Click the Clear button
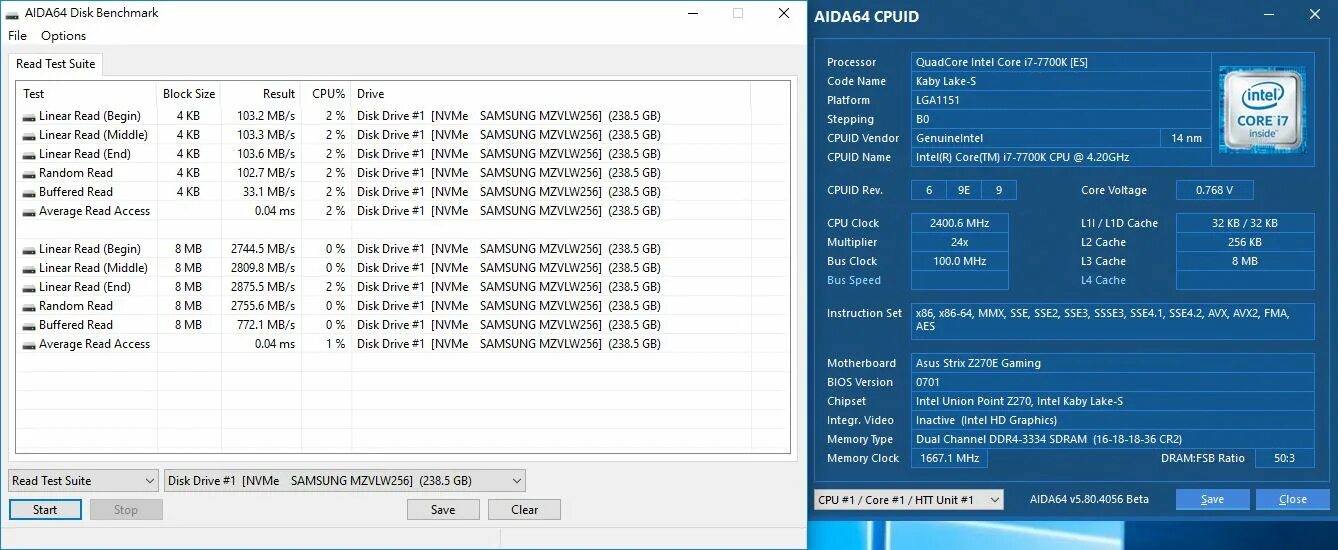This screenshot has height=550, width=1338. (x=524, y=510)
